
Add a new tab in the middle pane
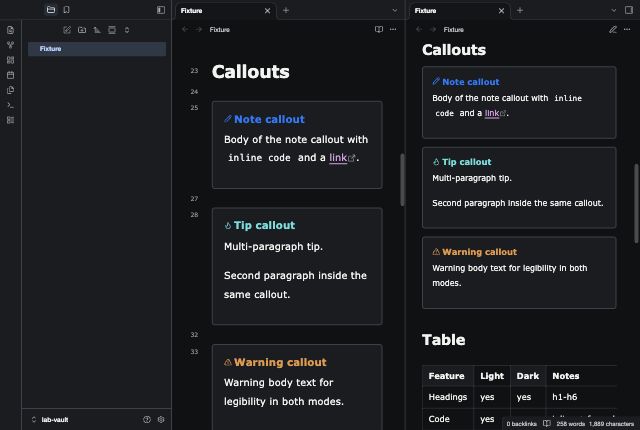point(286,10)
